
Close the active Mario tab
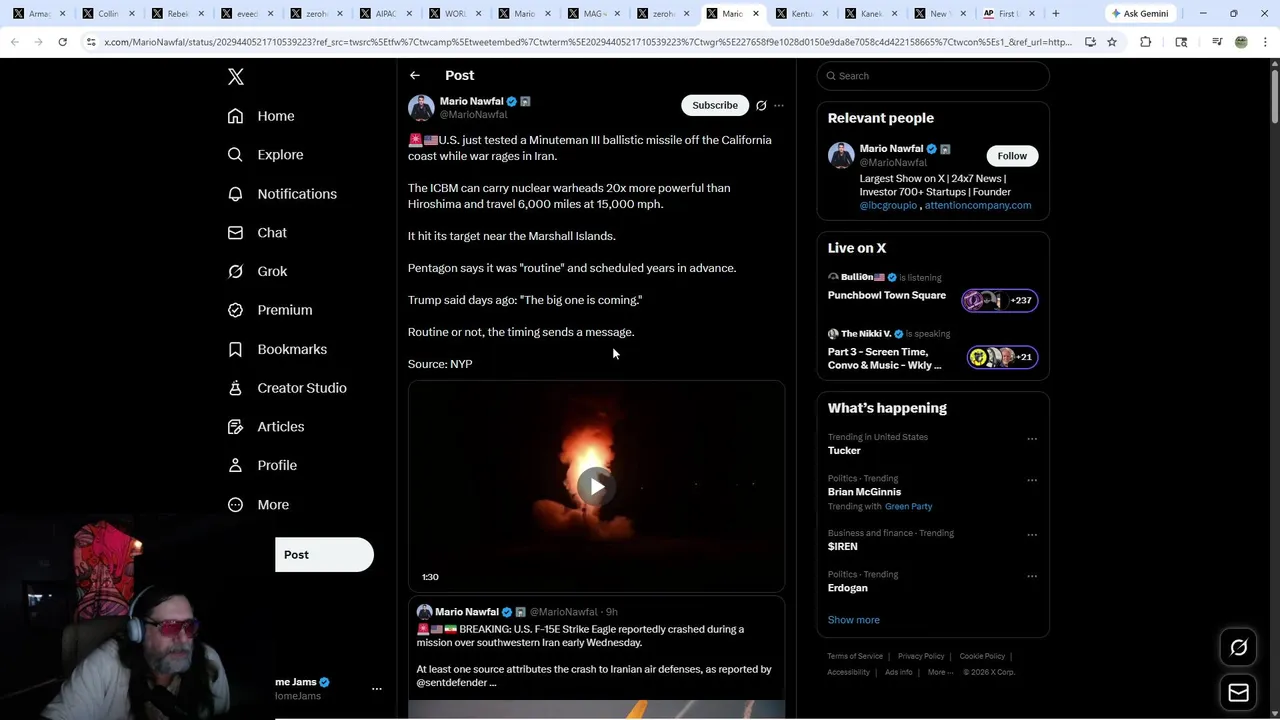756,14
